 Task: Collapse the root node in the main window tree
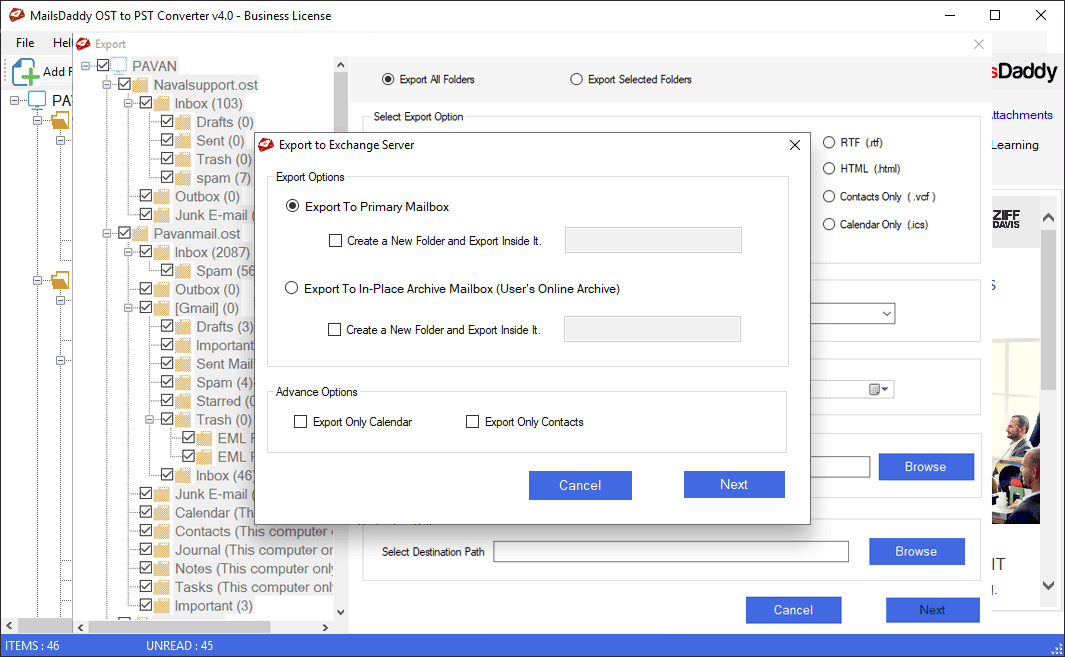[15, 101]
